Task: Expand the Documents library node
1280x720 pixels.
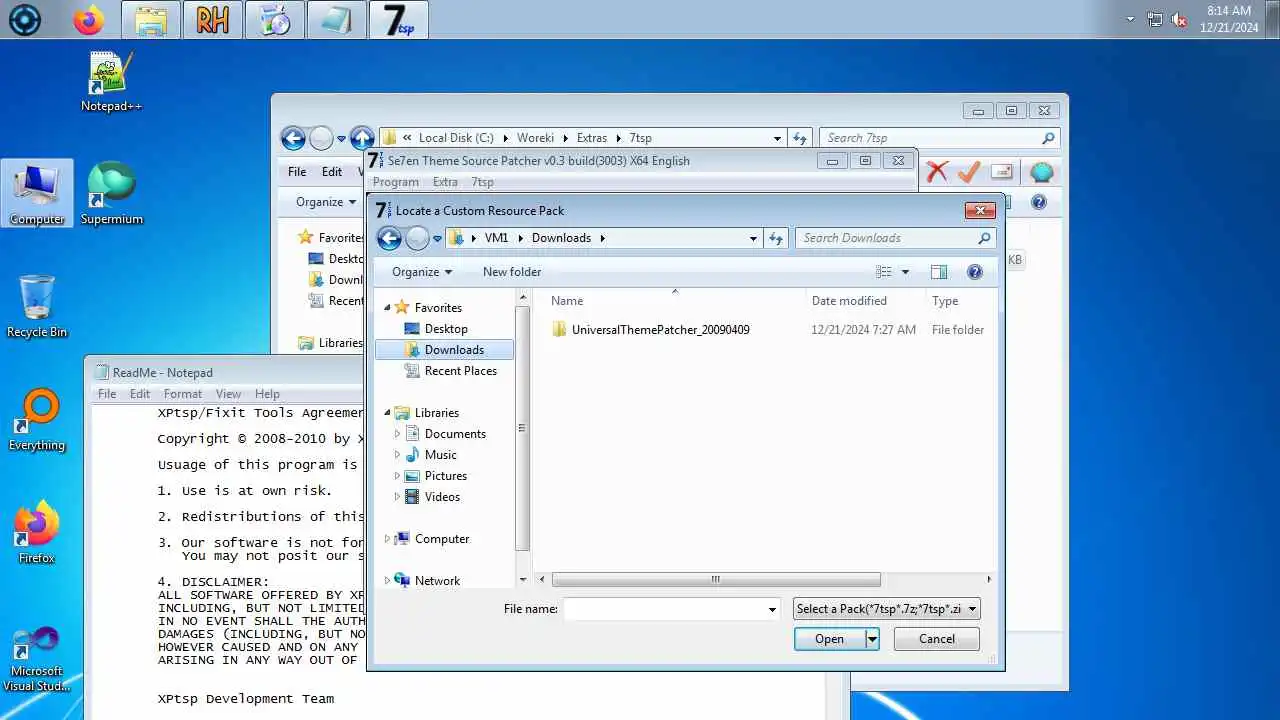Action: (397, 434)
